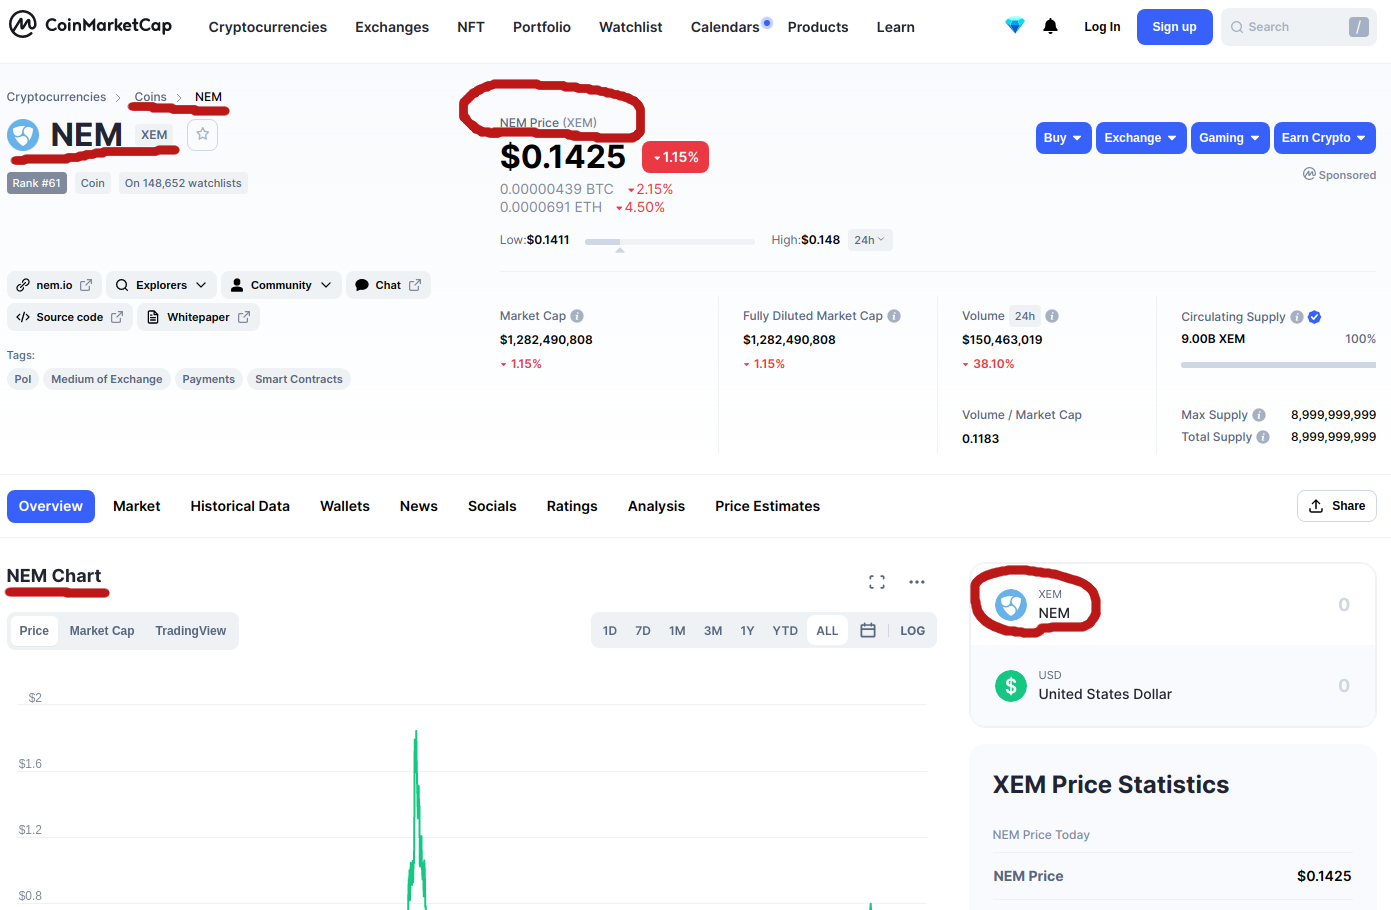Open the diamond rewards icon
Screen dimensions: 1391x910
(1014, 26)
